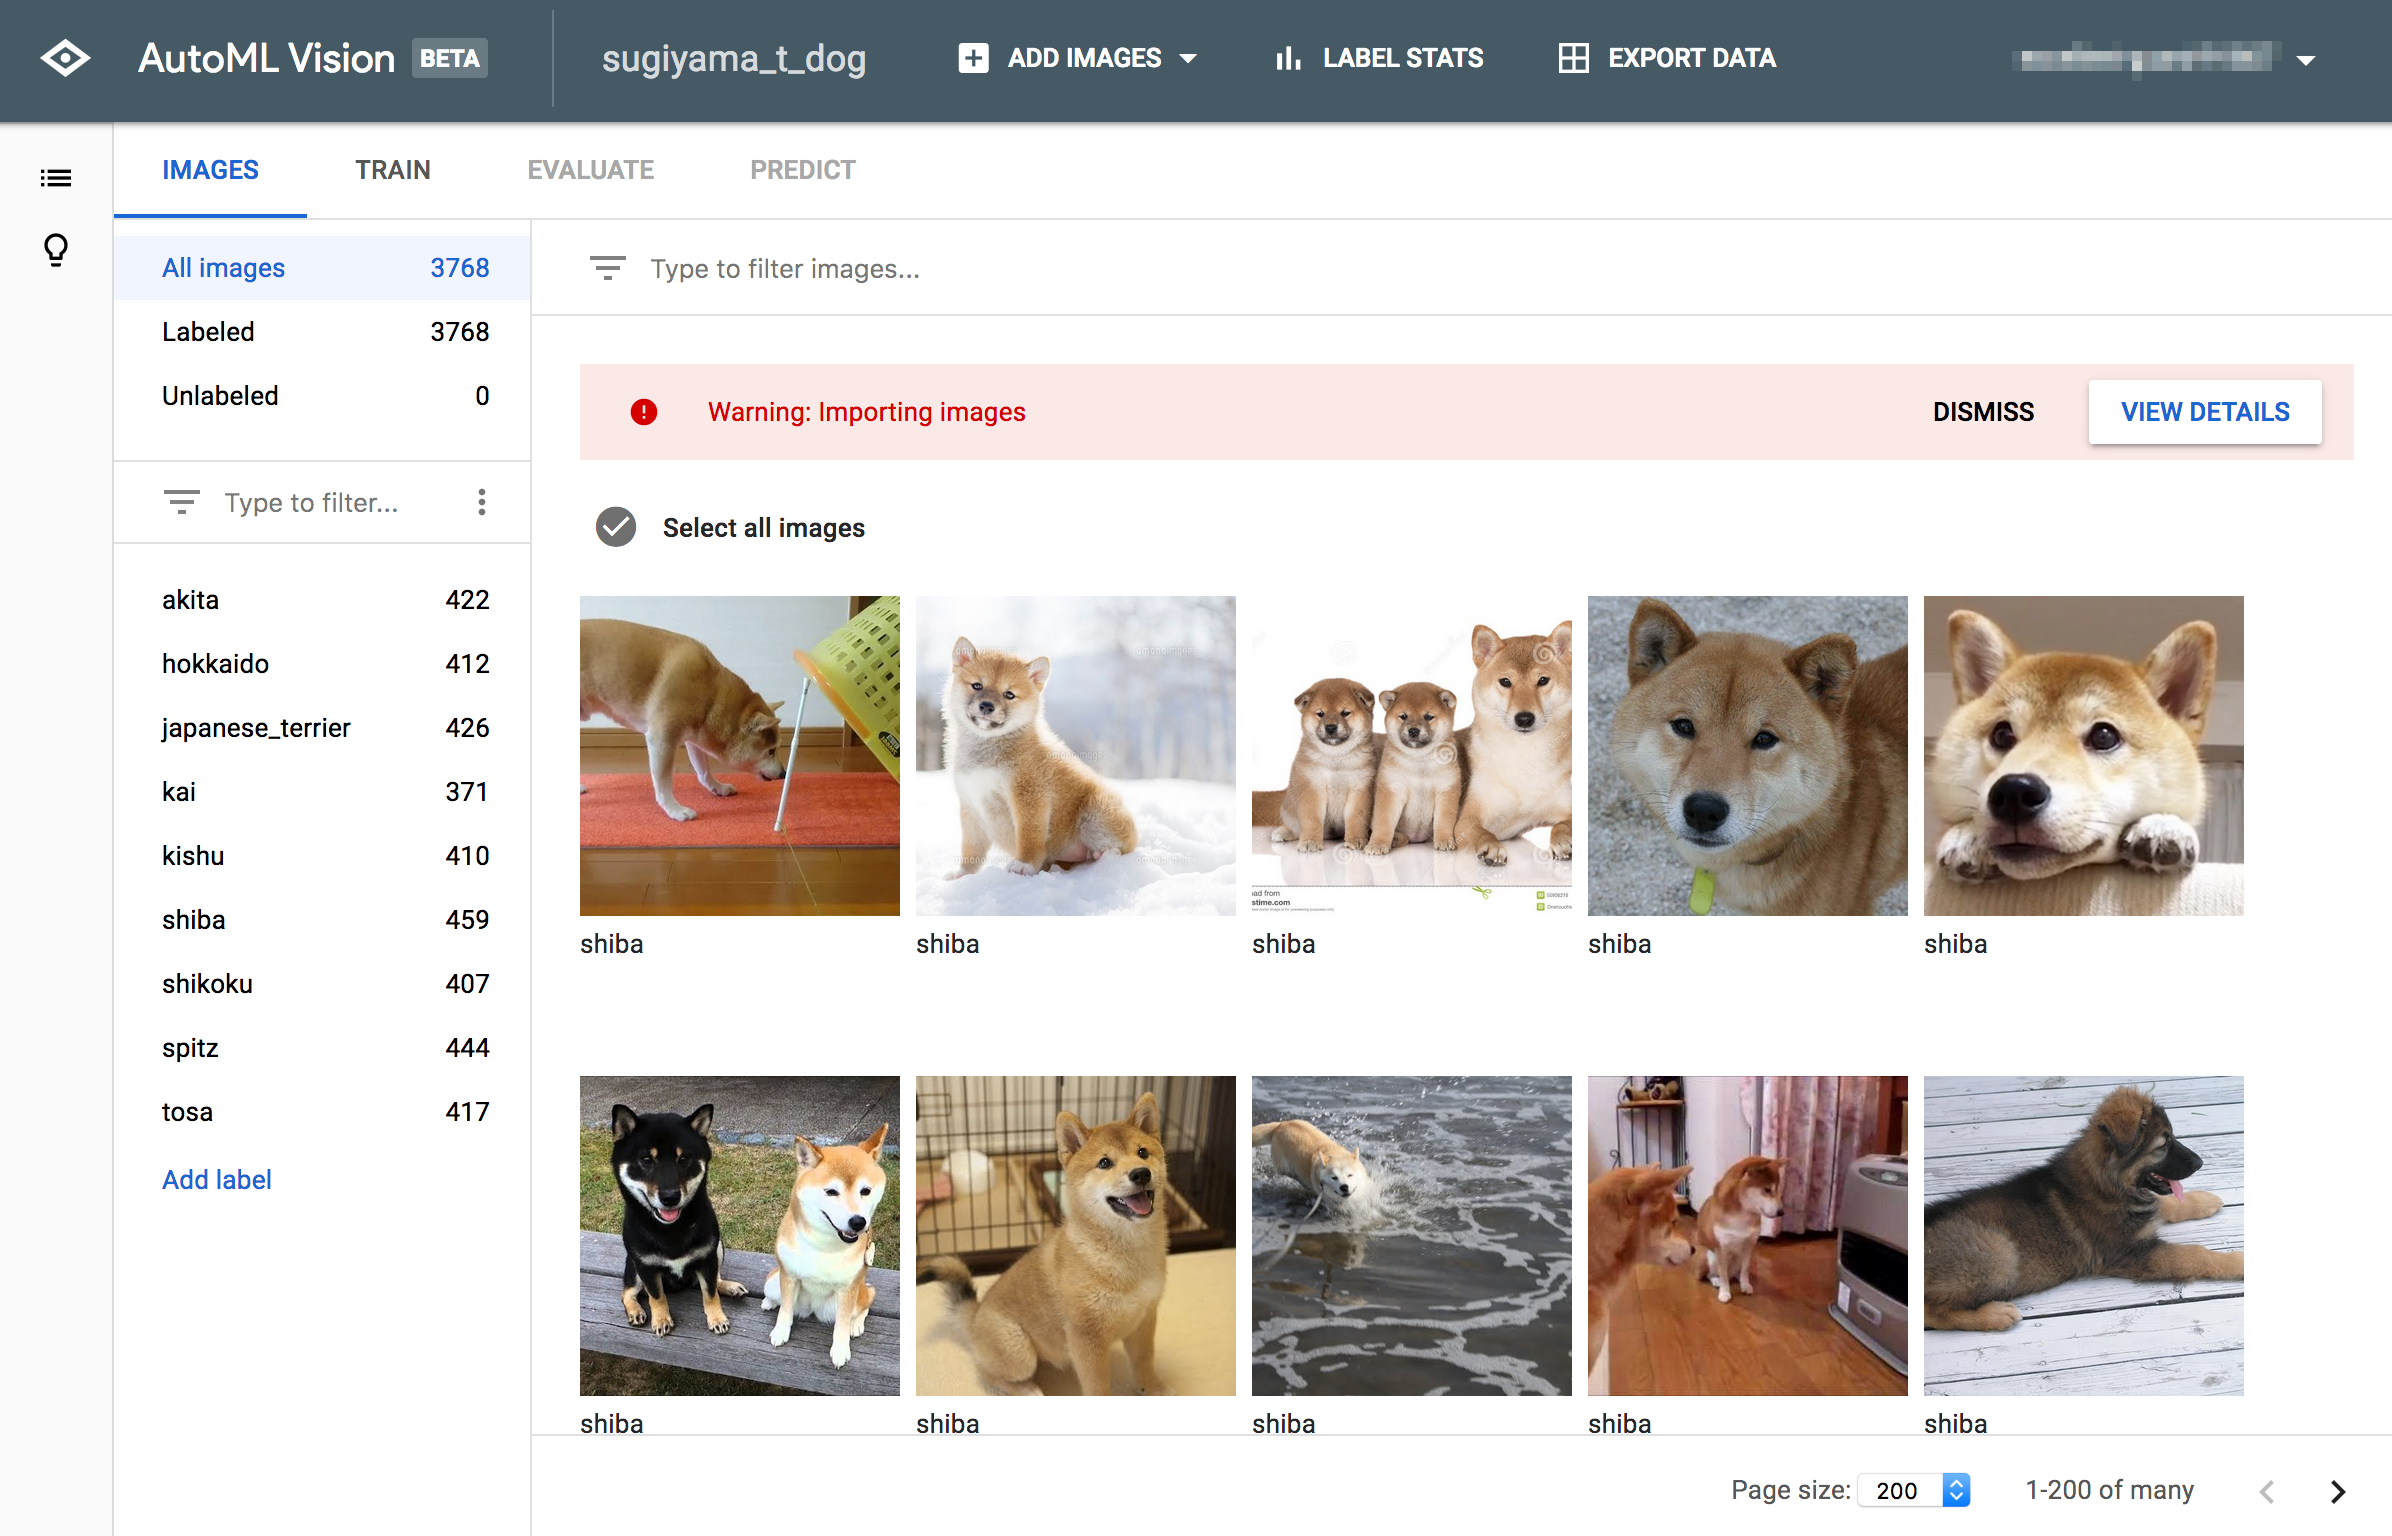This screenshot has height=1536, width=2392.
Task: Click the AutoML Vision logo icon
Action: 65,58
